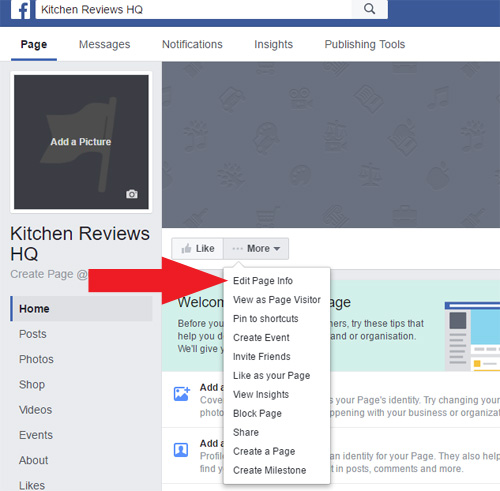This screenshot has height=491, width=500.
Task: Select Edit Page Info from menu
Action: [263, 281]
